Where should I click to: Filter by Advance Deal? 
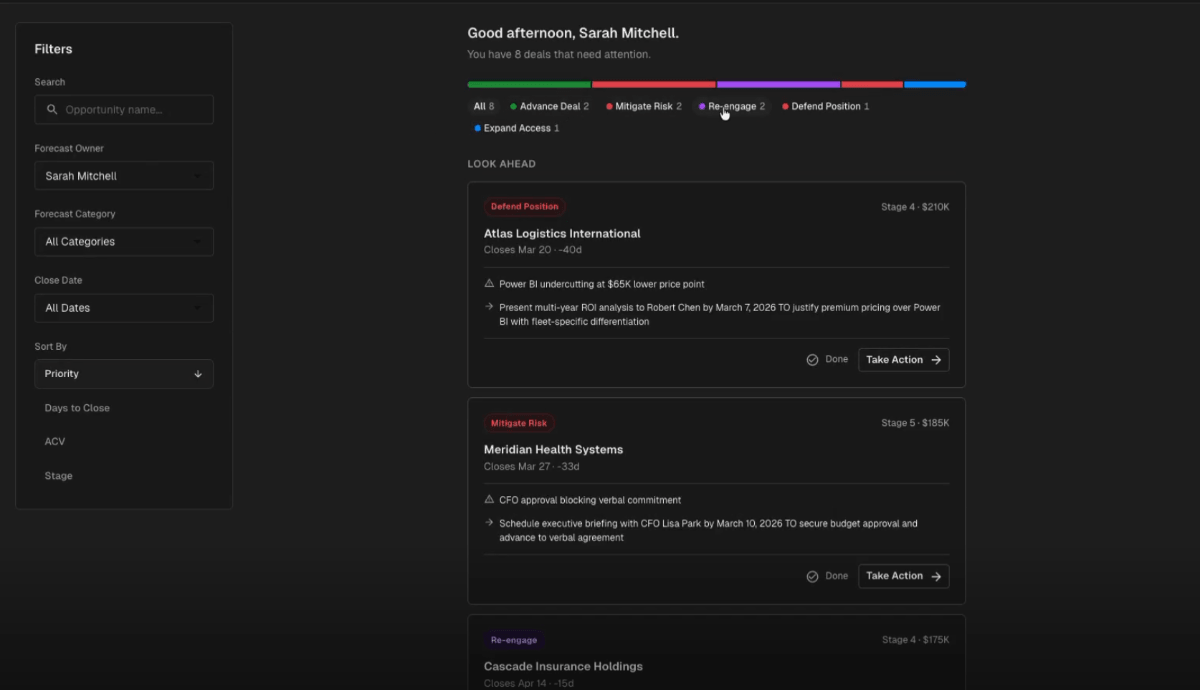tap(549, 106)
